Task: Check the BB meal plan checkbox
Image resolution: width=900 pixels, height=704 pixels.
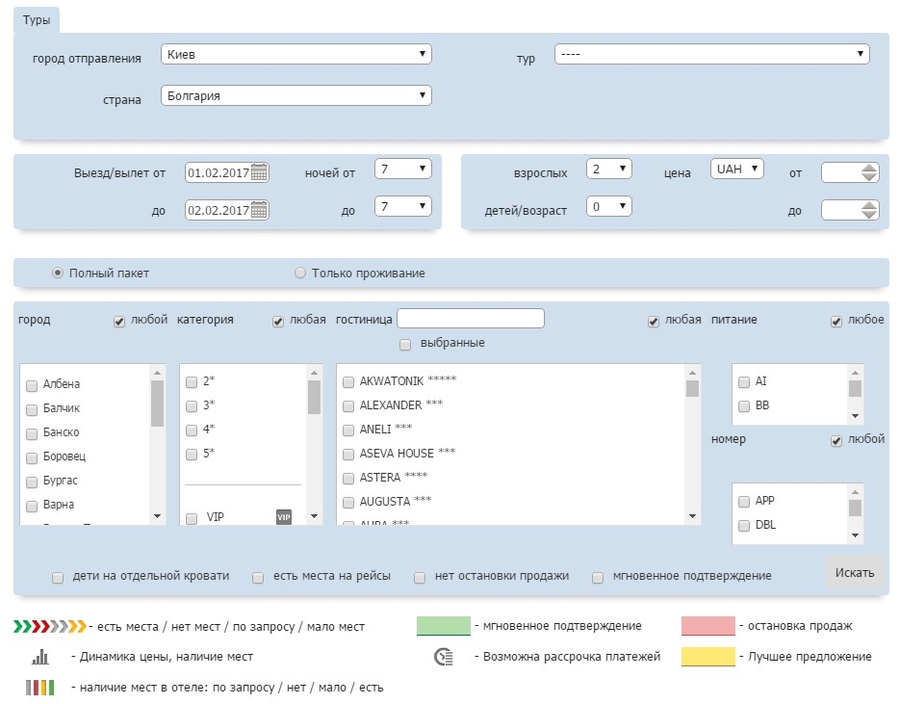Action: pos(744,406)
